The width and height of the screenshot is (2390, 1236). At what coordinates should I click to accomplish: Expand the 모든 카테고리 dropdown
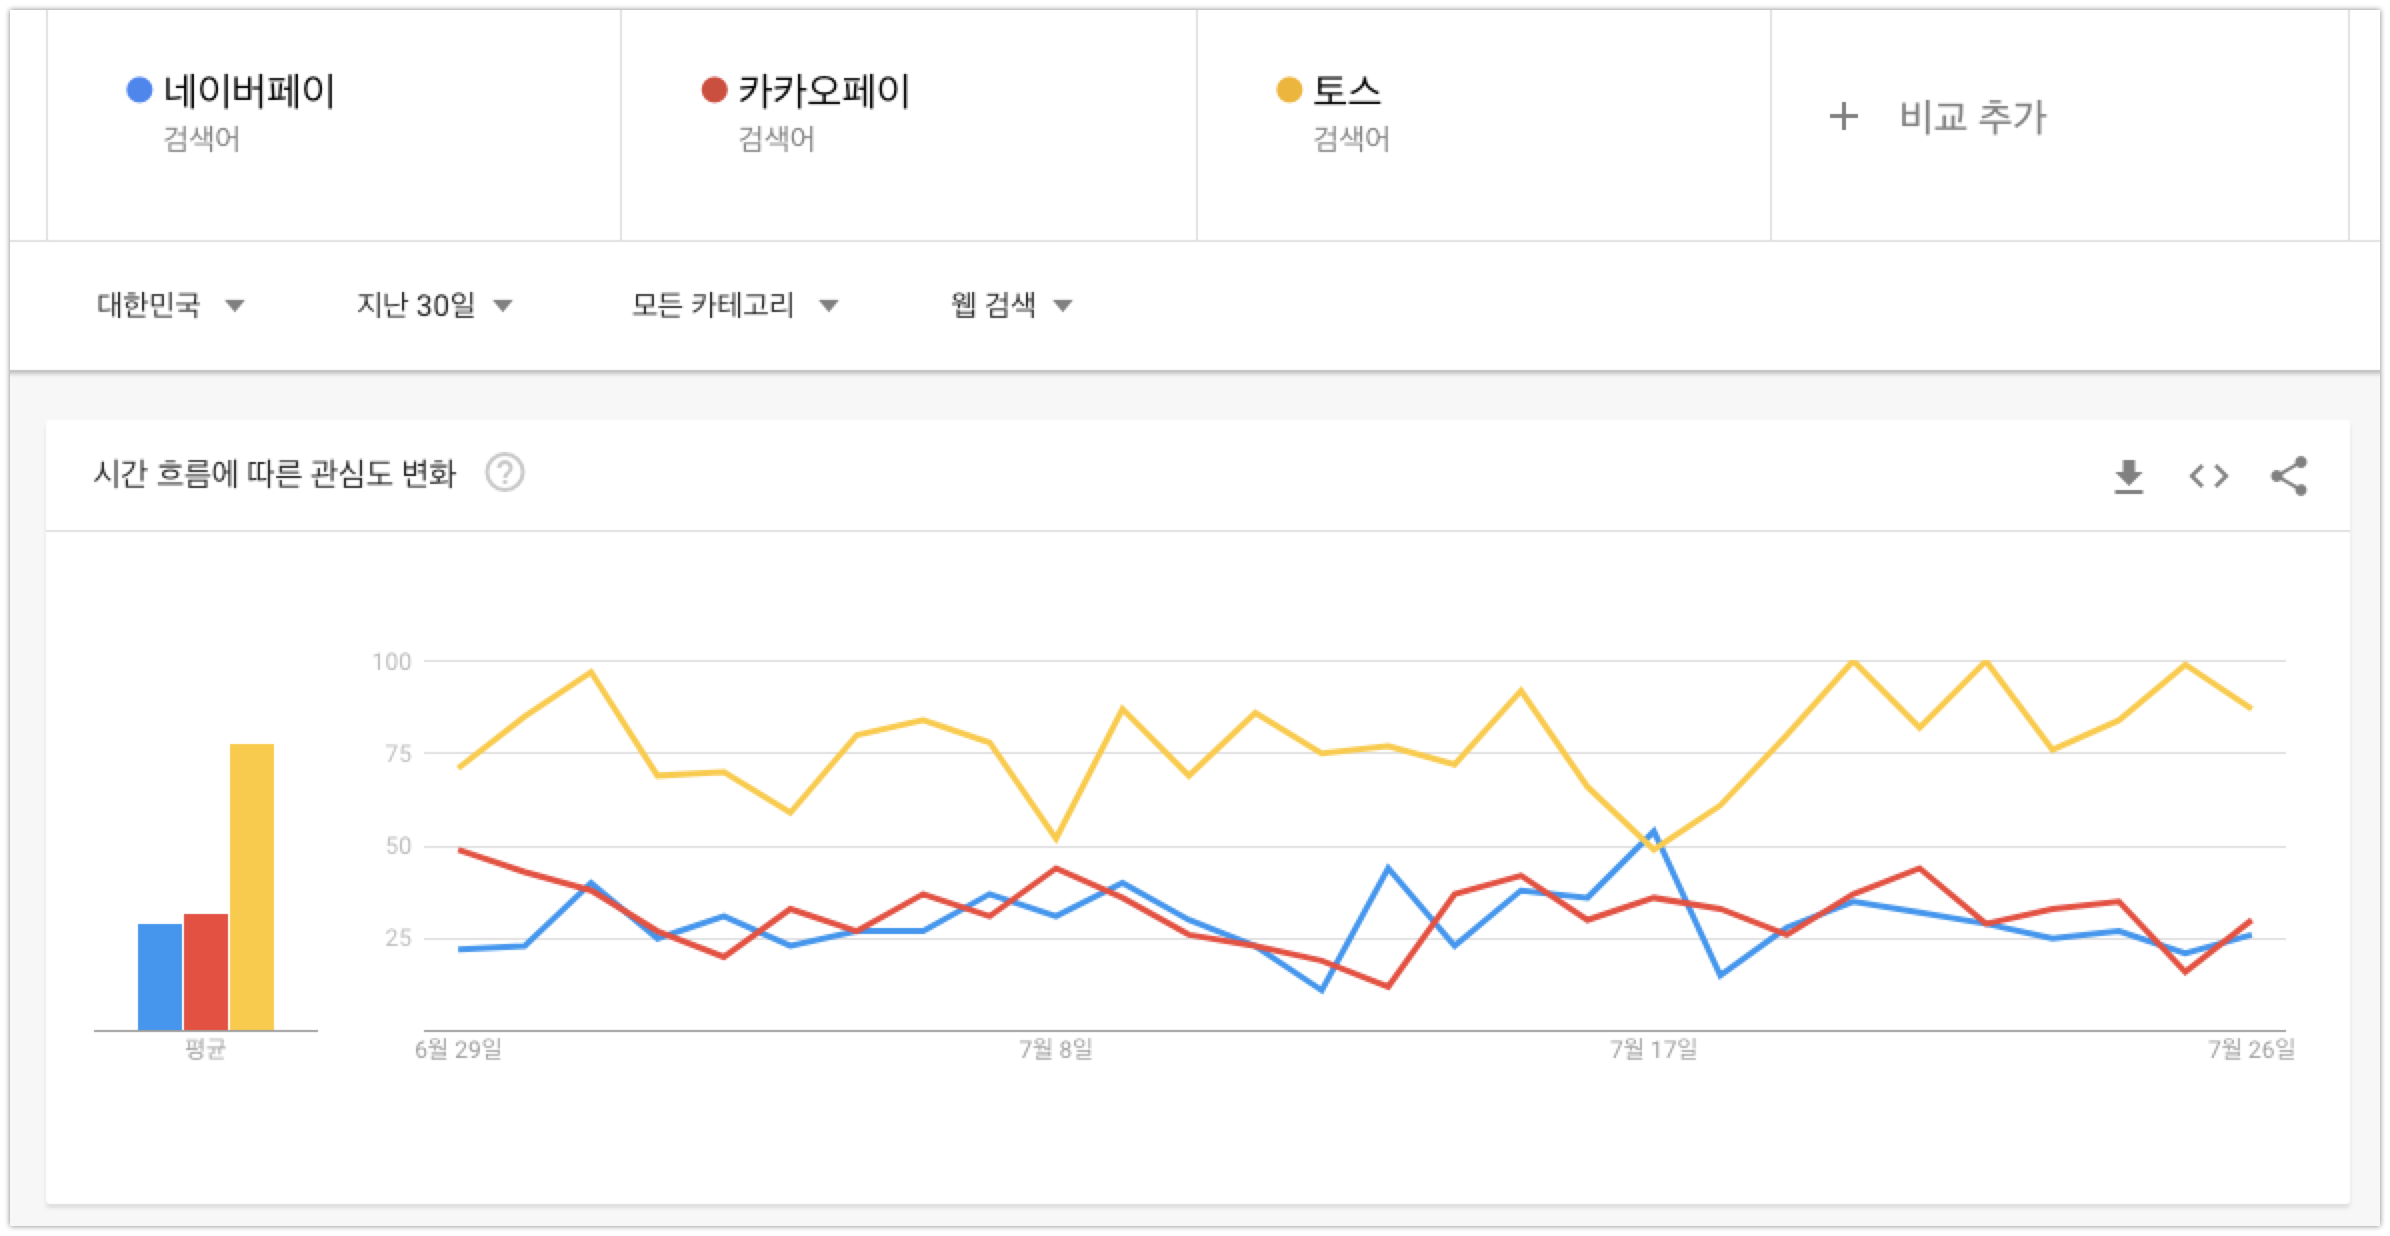click(734, 304)
